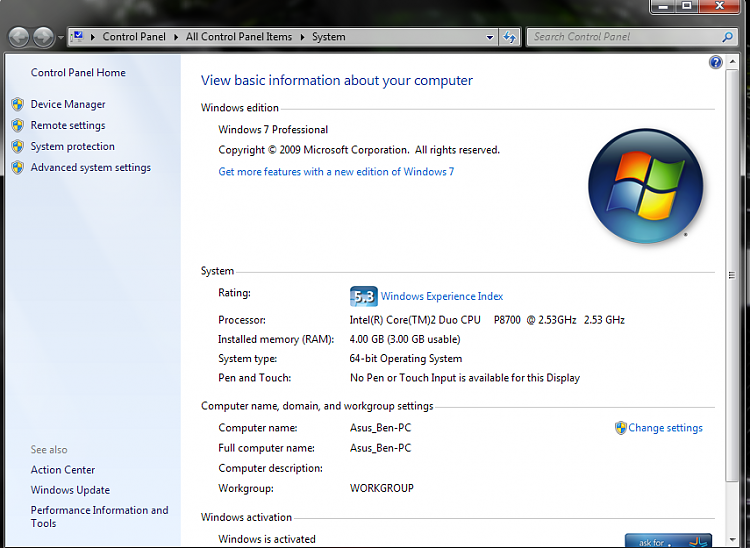Select All Control Panel Items breadcrumb
750x548 pixels.
pyautogui.click(x=239, y=37)
